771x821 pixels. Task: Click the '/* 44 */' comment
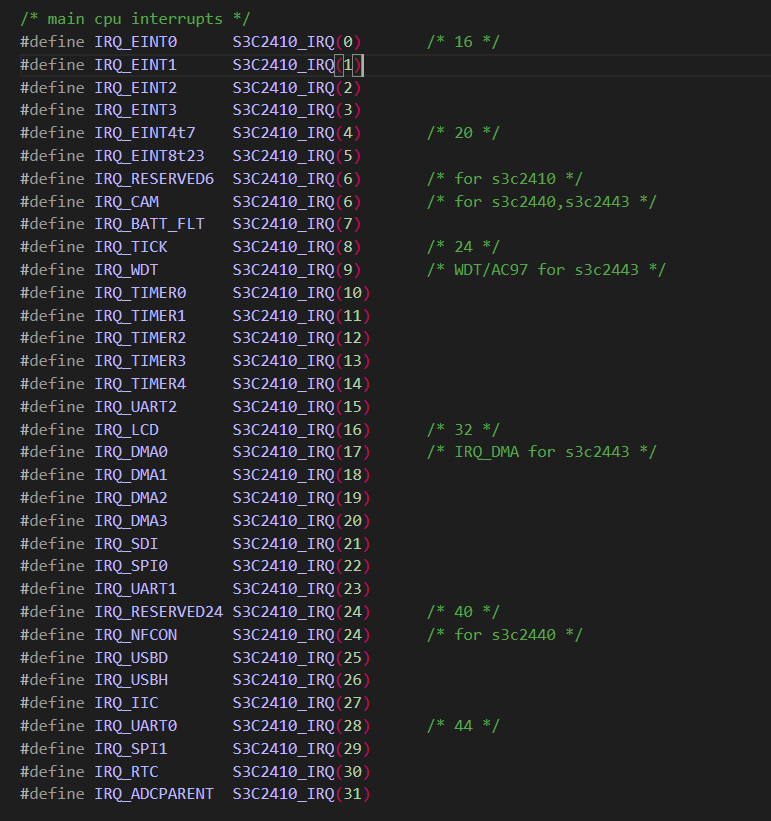464,726
